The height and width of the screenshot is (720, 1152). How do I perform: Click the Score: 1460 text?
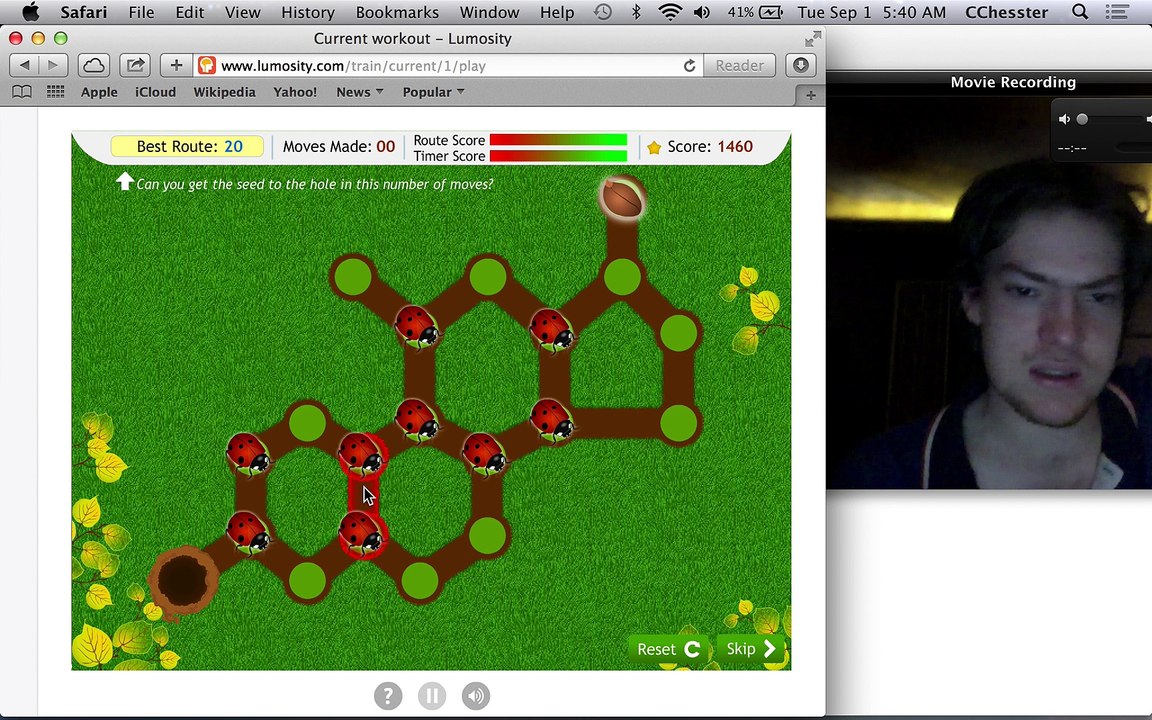[710, 146]
